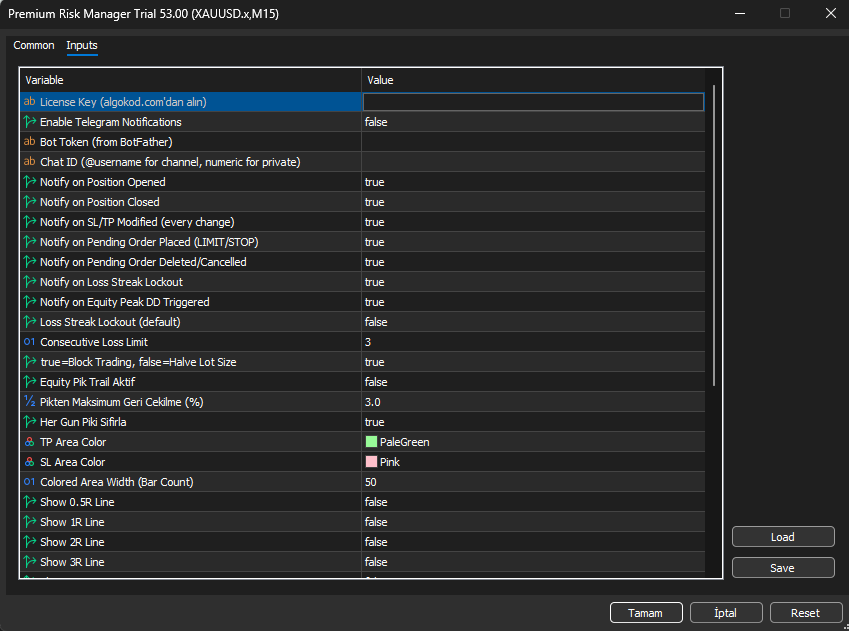
Task: Click the Her Gun Piki Sifirla icon
Action: point(30,422)
